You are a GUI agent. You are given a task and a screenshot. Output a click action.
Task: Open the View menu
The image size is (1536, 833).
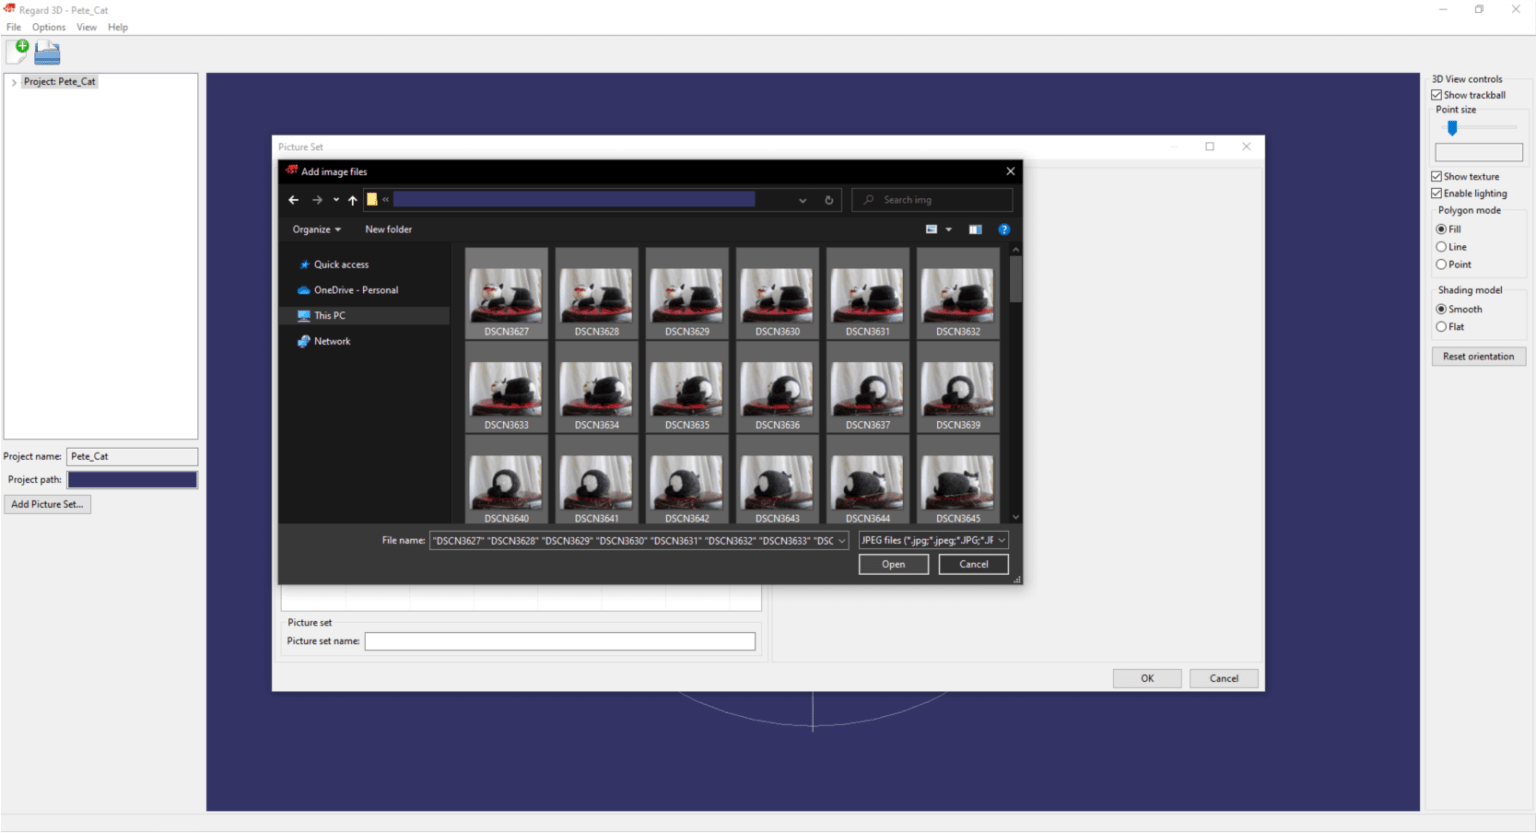tap(87, 27)
